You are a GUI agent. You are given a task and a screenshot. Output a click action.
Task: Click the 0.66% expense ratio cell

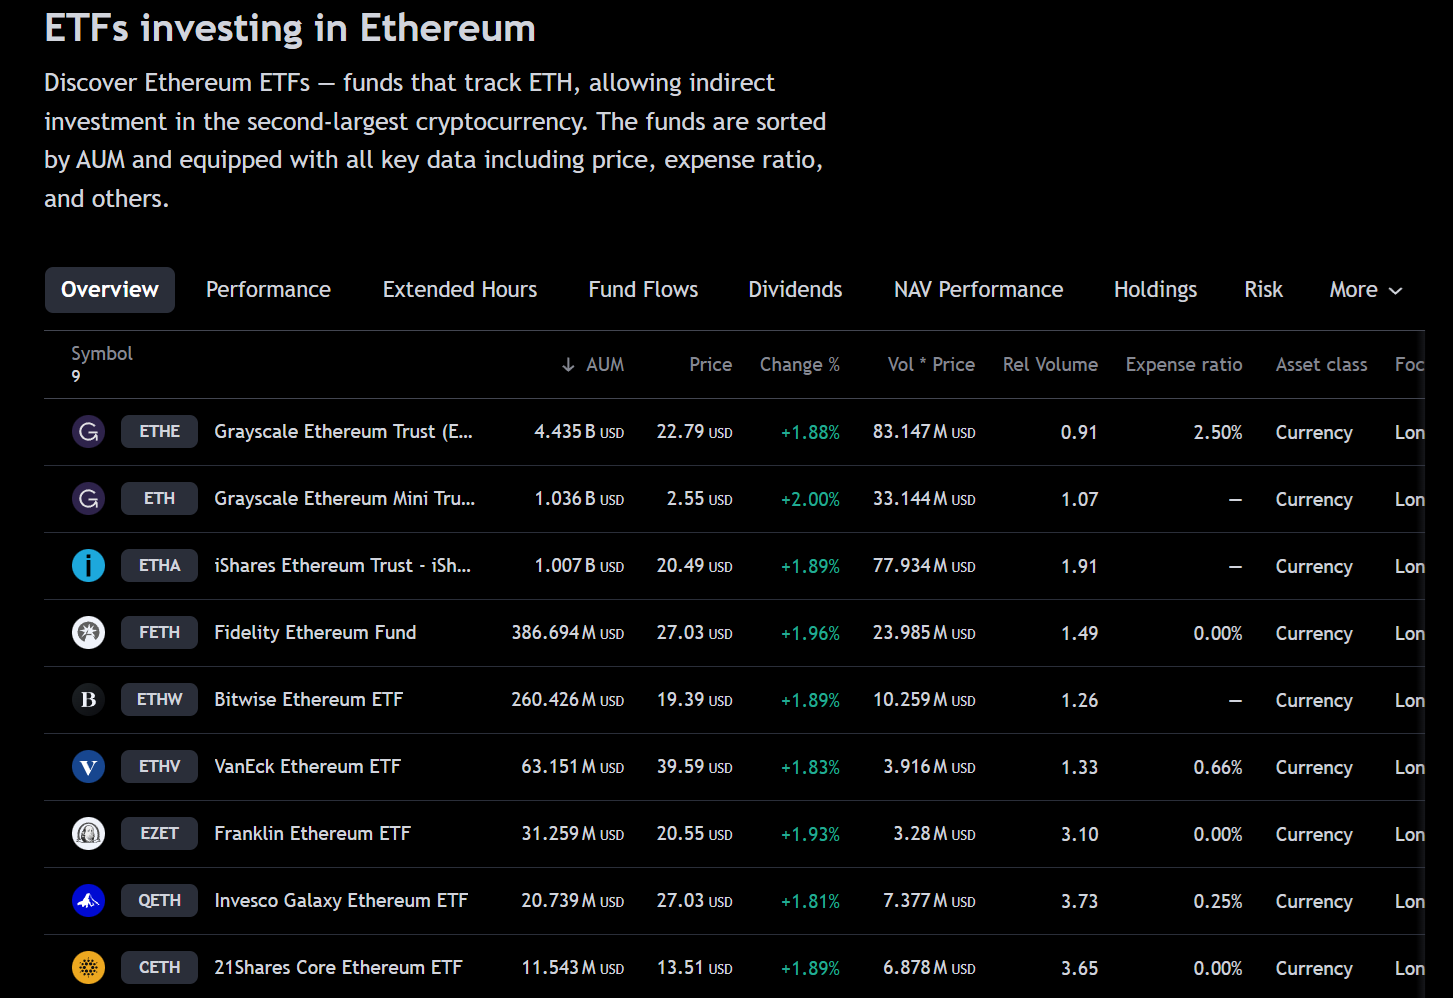click(x=1218, y=768)
